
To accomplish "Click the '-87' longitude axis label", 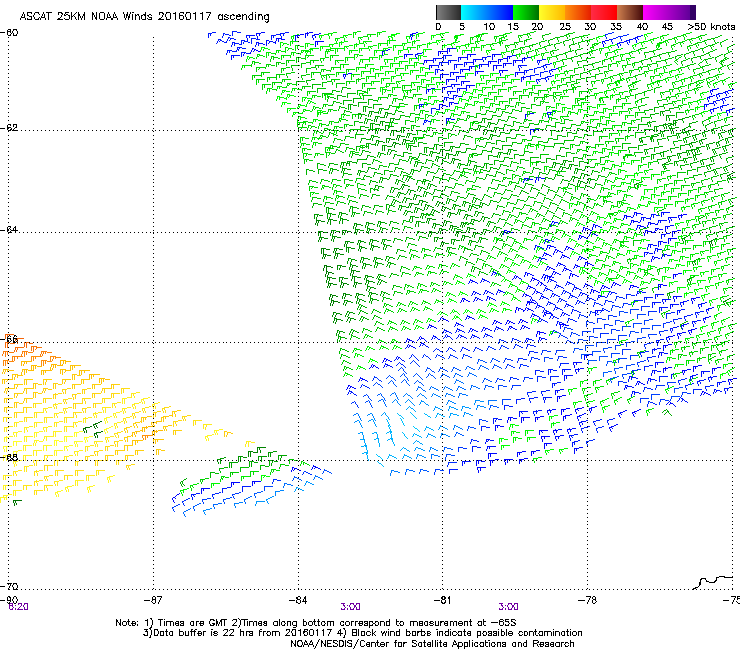I will 153,599.
